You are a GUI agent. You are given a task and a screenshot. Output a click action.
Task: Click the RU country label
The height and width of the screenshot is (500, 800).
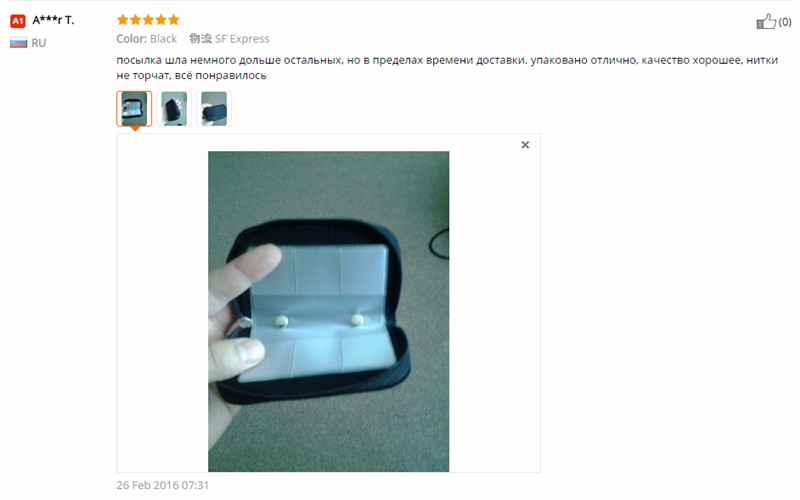[x=39, y=43]
